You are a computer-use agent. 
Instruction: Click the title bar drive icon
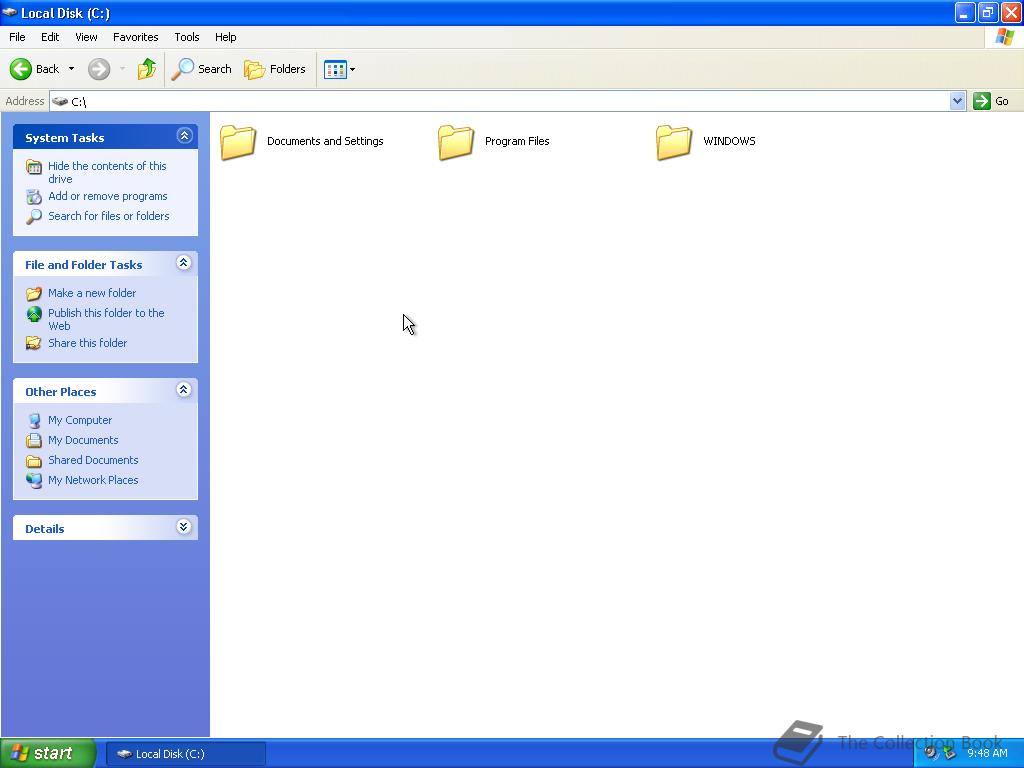point(10,12)
